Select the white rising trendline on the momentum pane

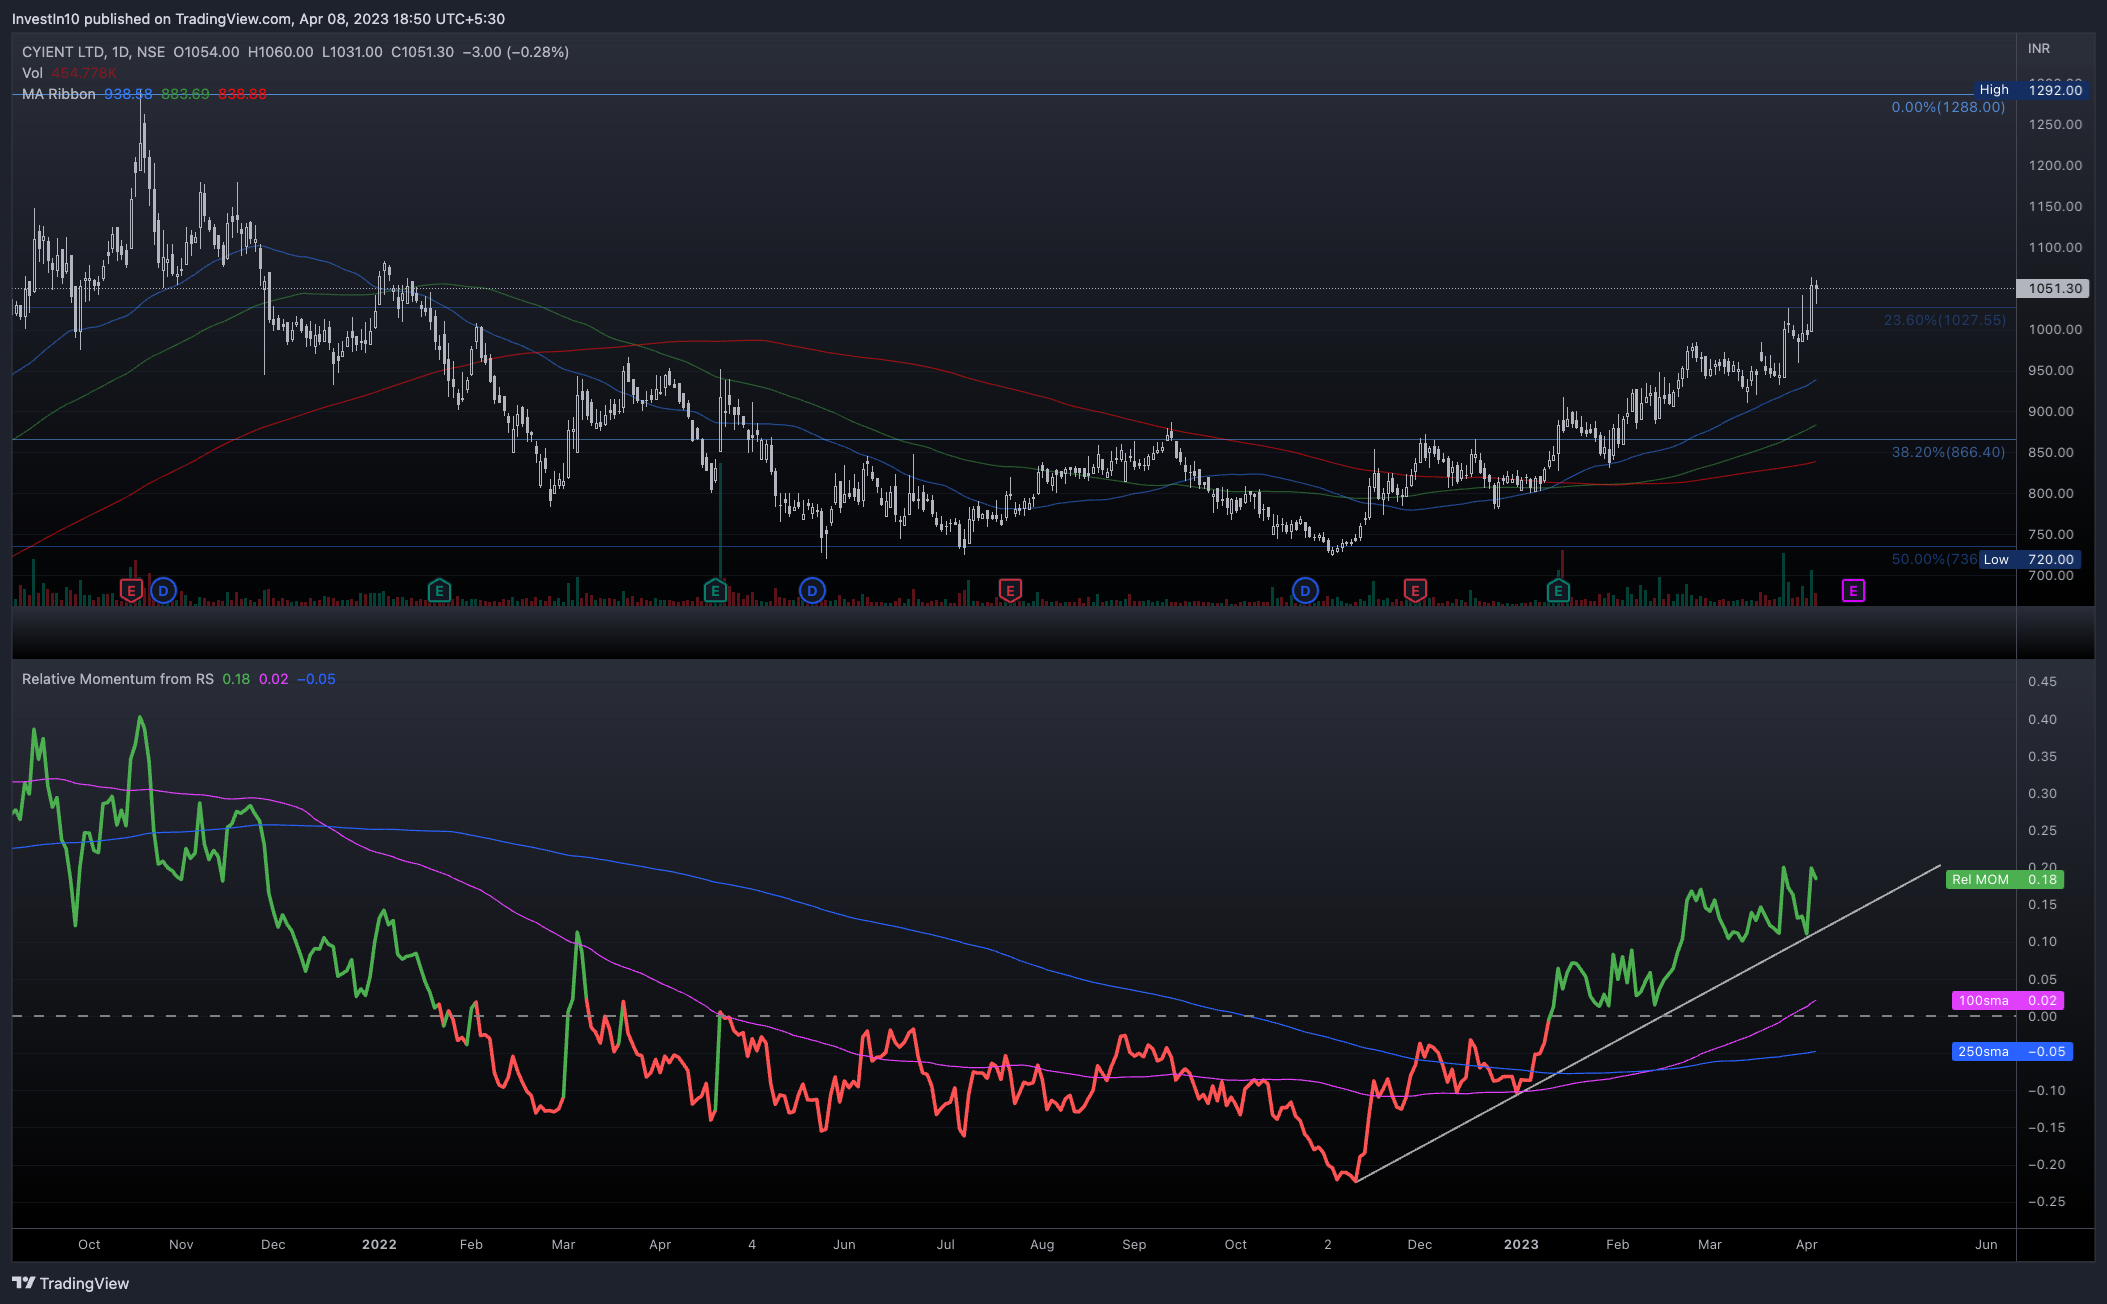pos(1650,1022)
